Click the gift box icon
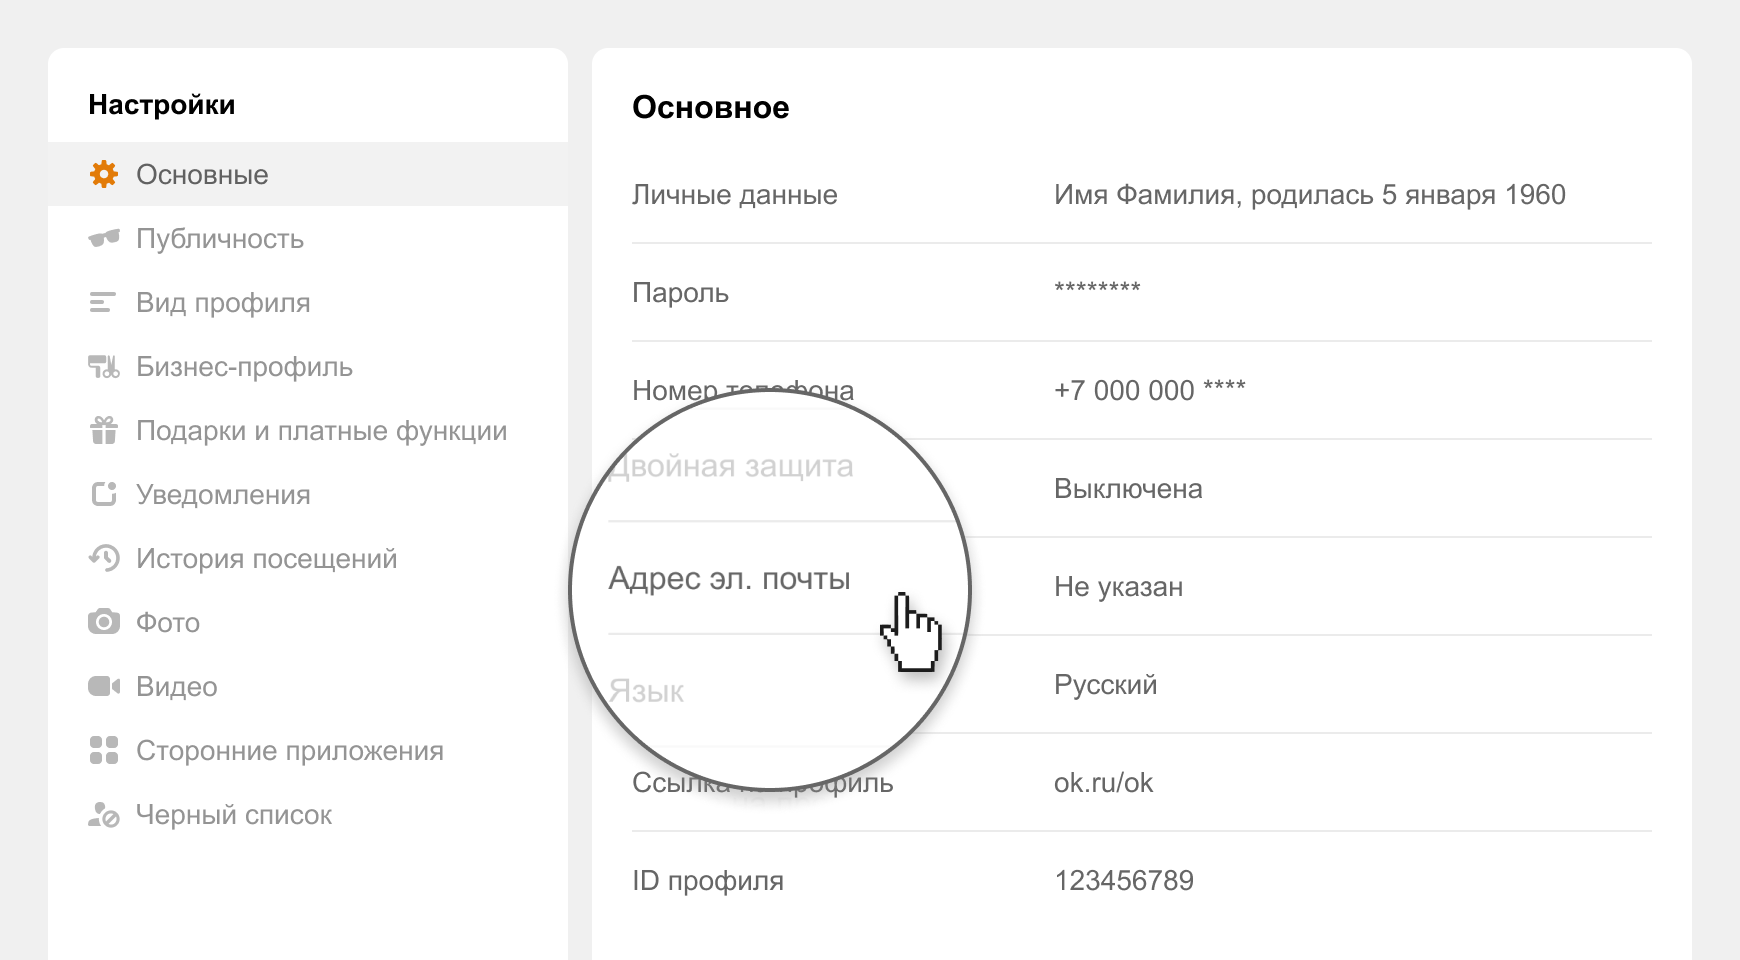The height and width of the screenshot is (960, 1740). [x=104, y=430]
